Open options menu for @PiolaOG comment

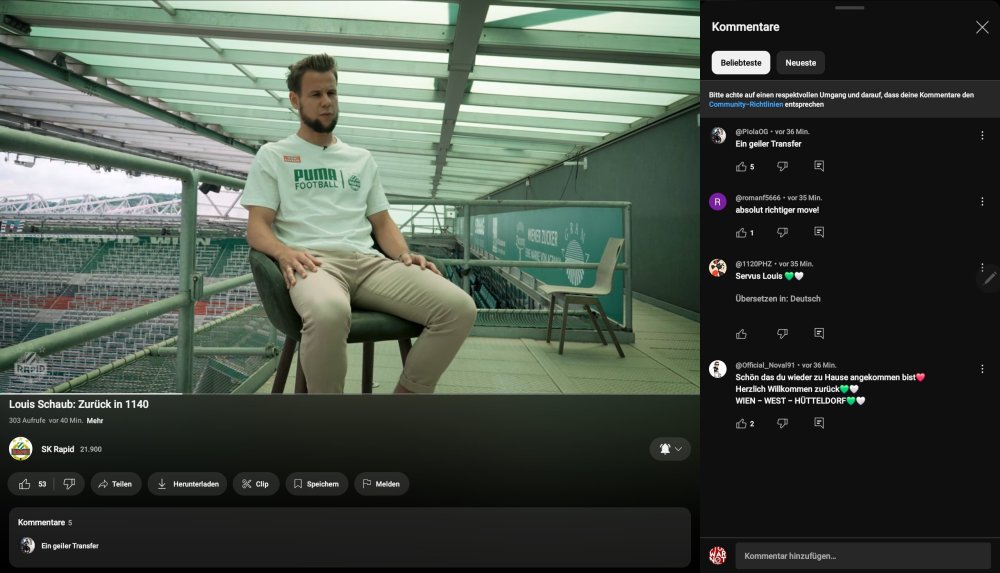tap(982, 135)
